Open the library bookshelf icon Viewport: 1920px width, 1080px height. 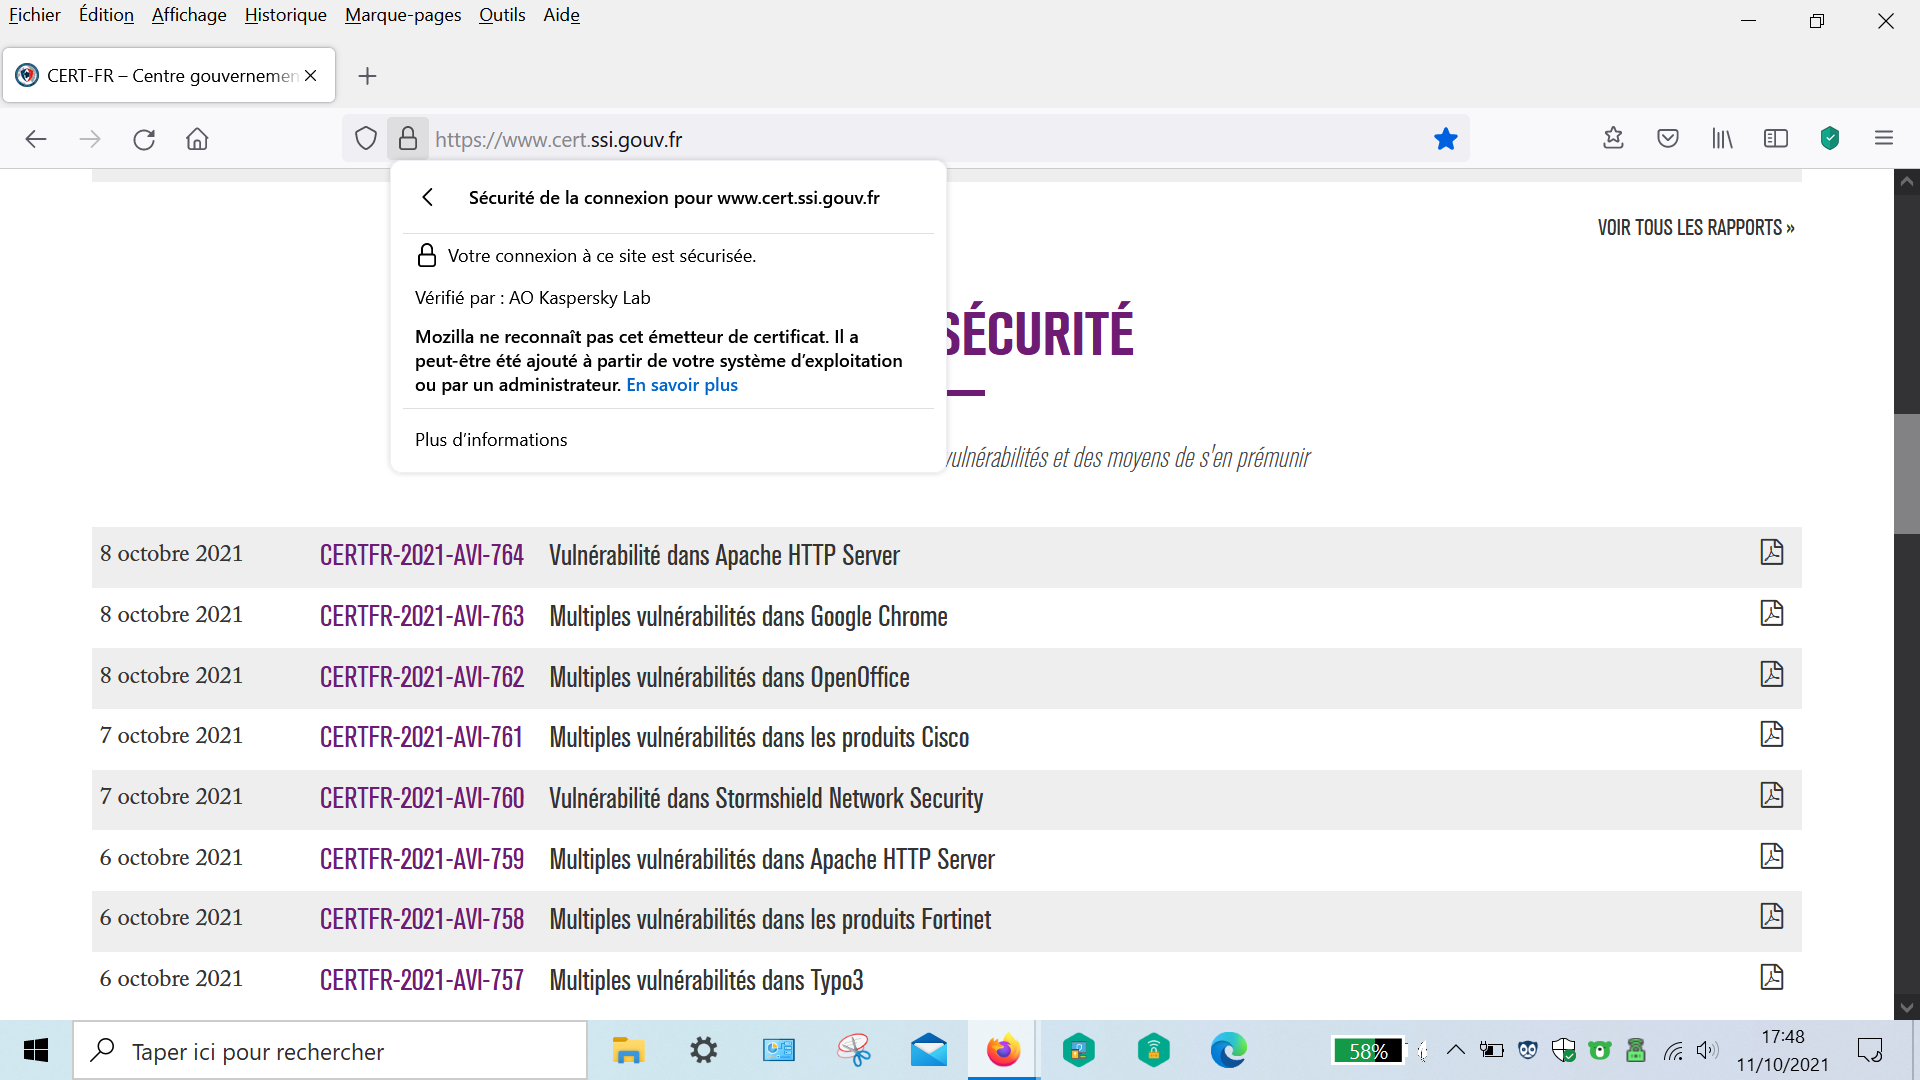pos(1721,139)
